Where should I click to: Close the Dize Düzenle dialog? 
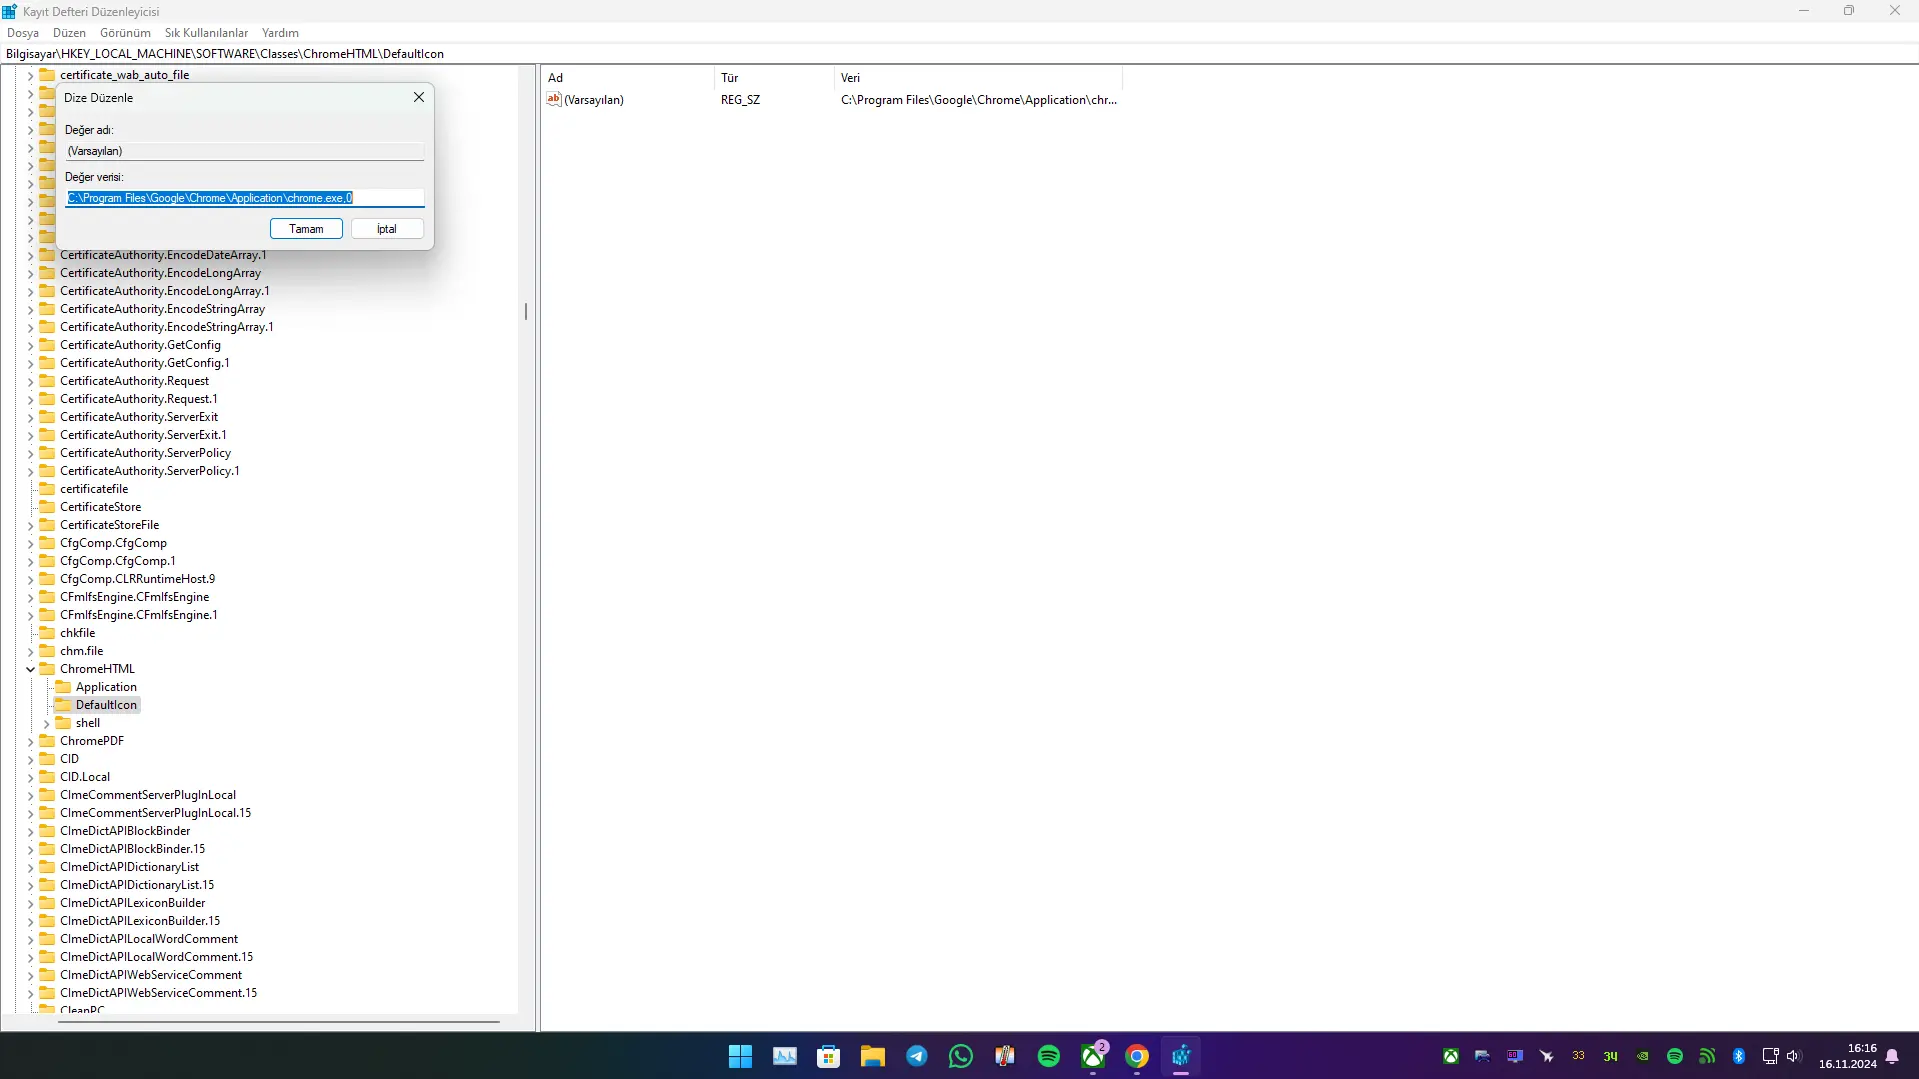pyautogui.click(x=419, y=97)
